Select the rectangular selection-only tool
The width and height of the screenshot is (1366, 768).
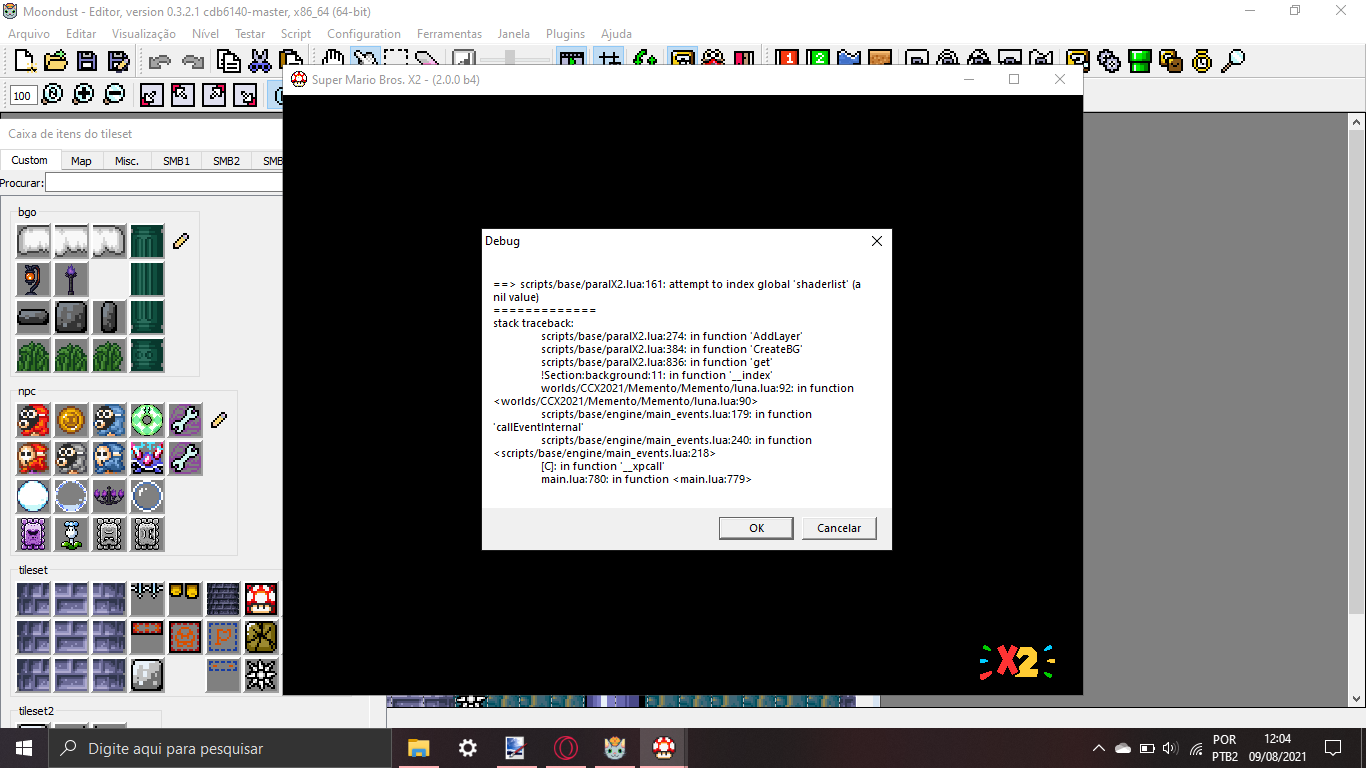397,60
